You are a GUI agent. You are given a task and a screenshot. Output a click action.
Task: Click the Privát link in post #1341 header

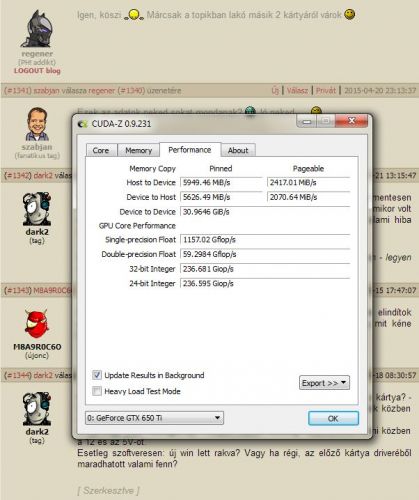coord(326,90)
